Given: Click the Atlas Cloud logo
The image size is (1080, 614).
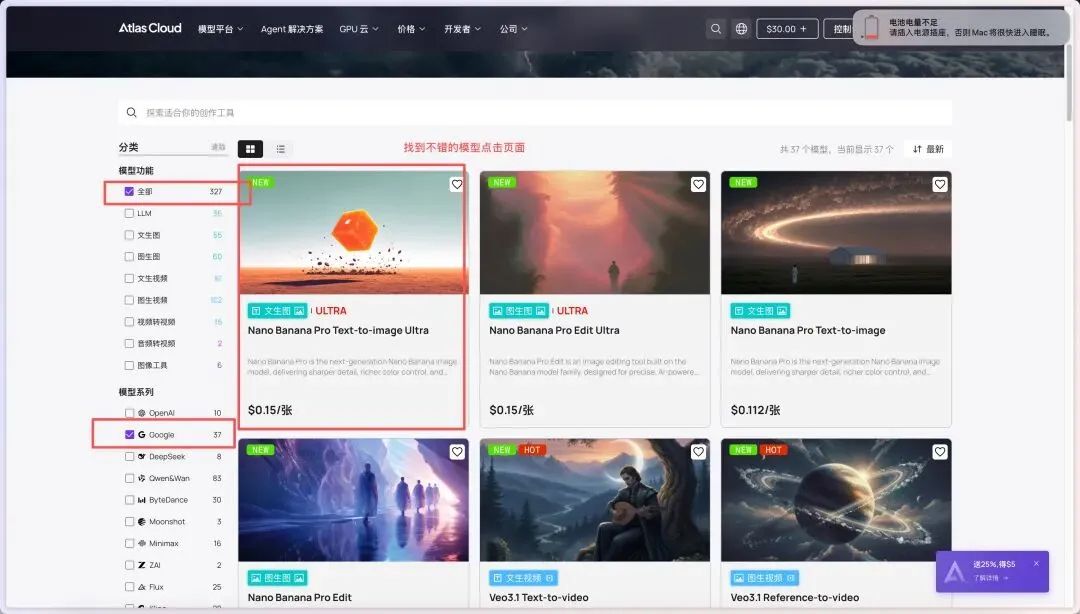Looking at the screenshot, I should (x=149, y=28).
